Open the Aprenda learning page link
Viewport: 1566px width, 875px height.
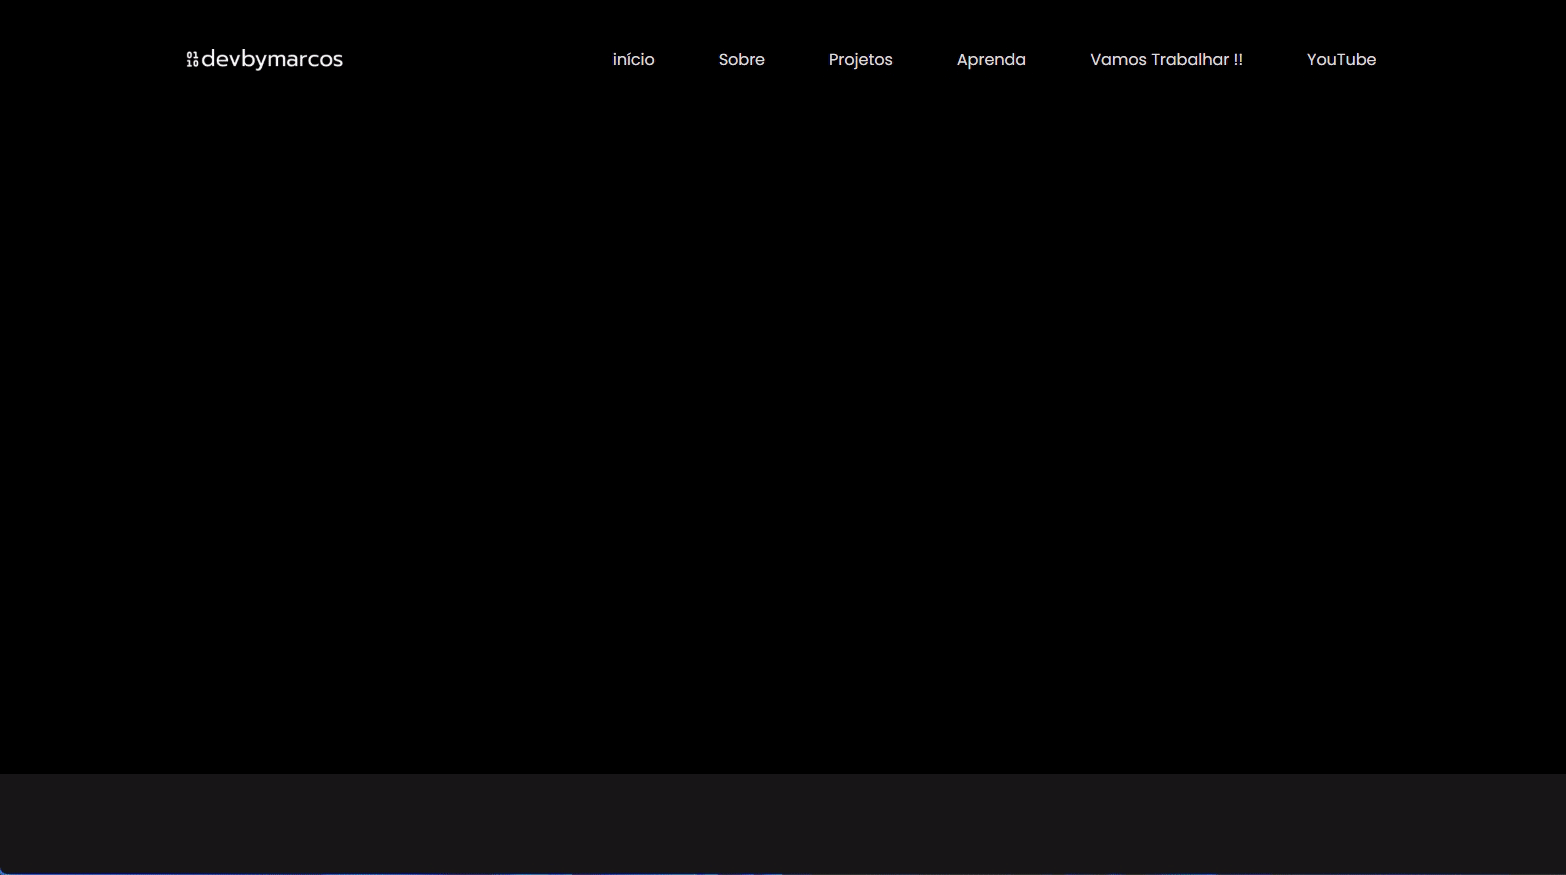click(x=990, y=60)
